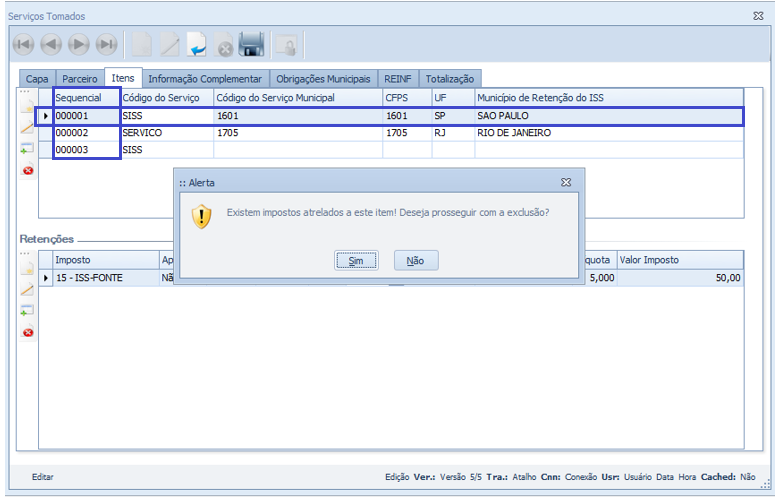Click the greyed-out edit document icon

pos(169,45)
